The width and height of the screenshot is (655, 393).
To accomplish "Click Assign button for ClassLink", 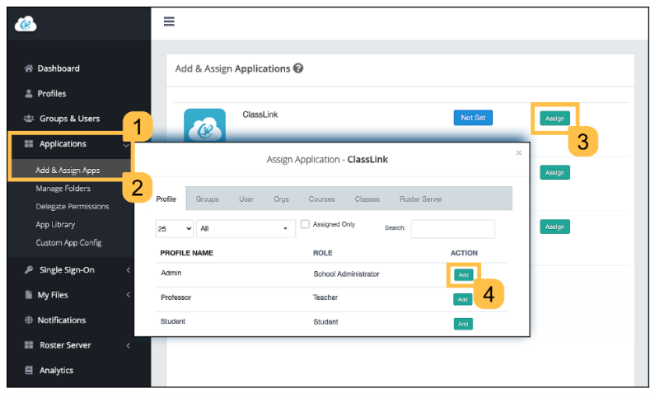I will [x=555, y=118].
